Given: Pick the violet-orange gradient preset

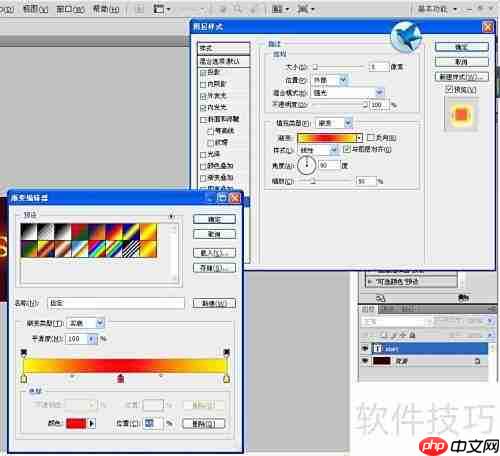Looking at the screenshot, I should [x=97, y=232].
